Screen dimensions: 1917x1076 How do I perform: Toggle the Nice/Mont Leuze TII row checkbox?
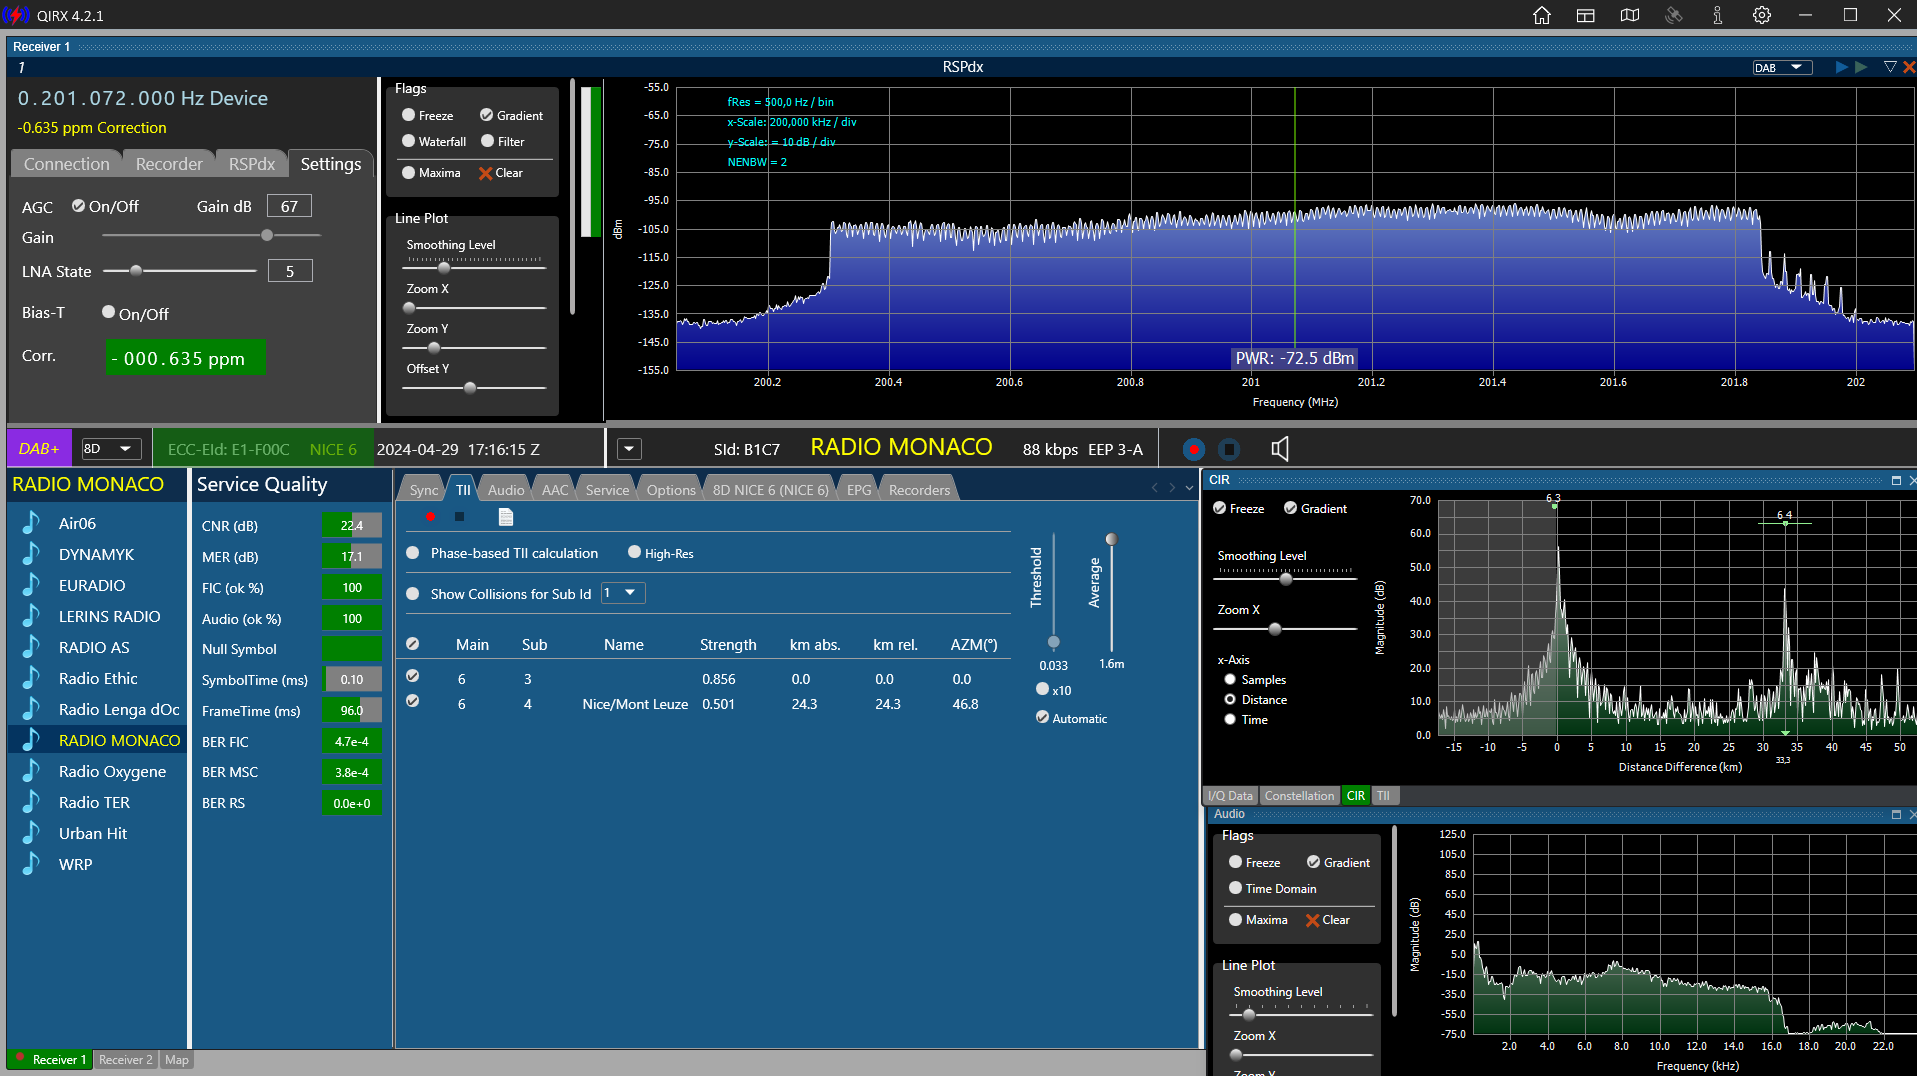click(412, 701)
